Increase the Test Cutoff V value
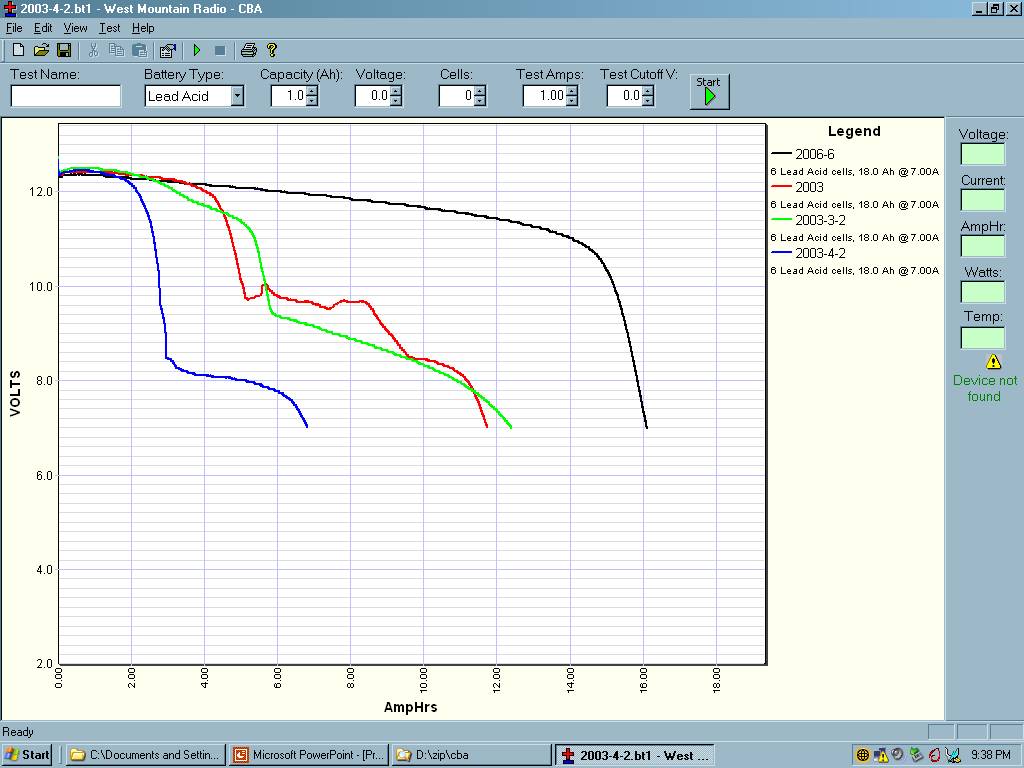 click(648, 91)
